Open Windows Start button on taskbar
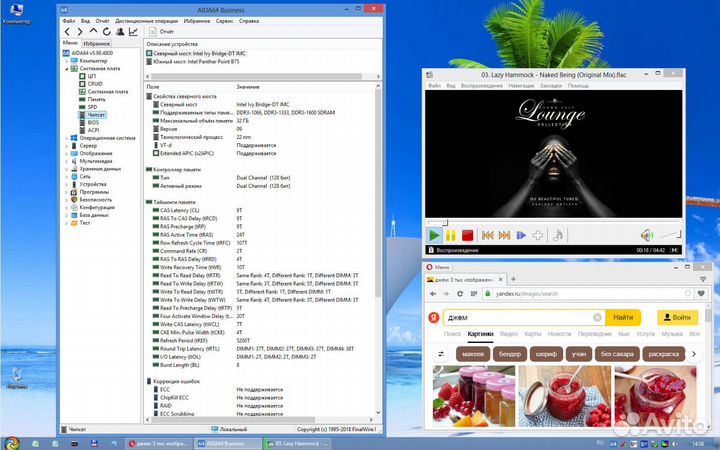 pyautogui.click(x=12, y=443)
